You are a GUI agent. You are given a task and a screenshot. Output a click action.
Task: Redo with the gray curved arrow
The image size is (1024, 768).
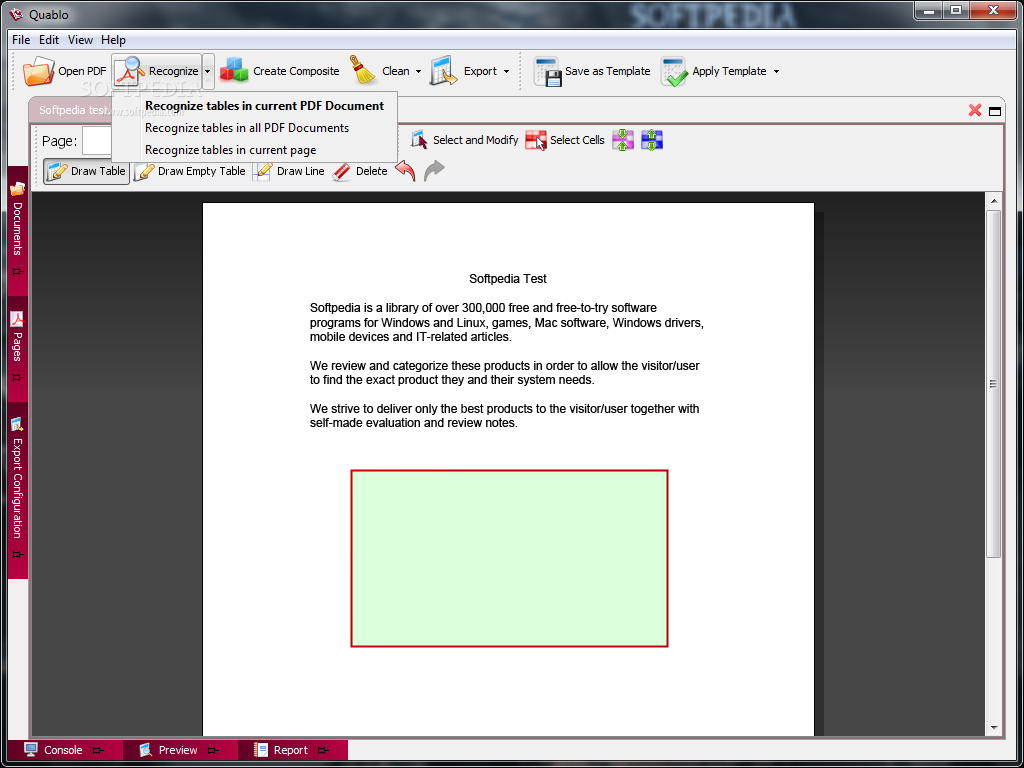(x=434, y=171)
